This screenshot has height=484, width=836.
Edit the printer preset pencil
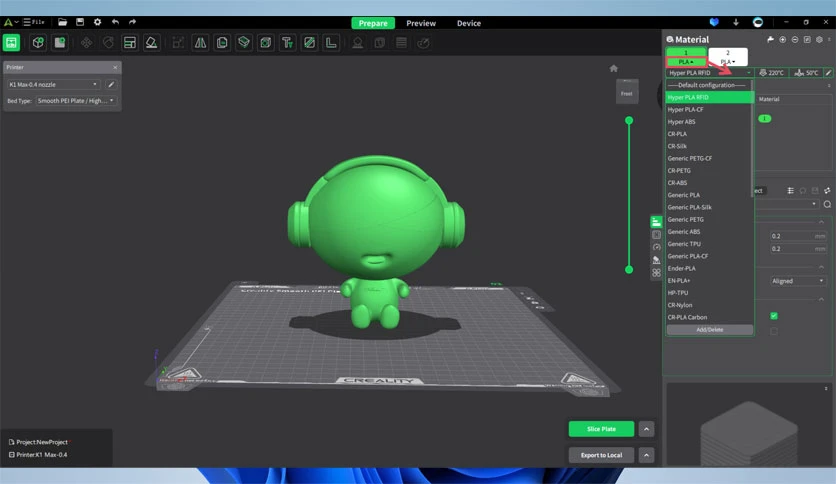(x=111, y=84)
